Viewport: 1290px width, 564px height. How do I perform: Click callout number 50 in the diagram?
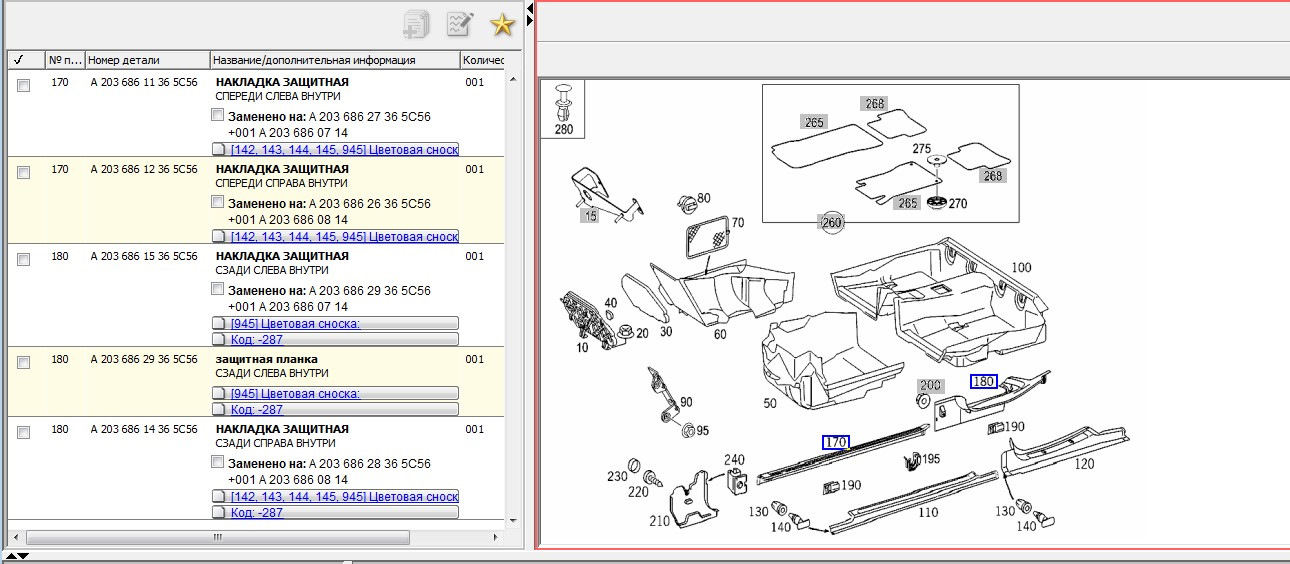coord(770,403)
